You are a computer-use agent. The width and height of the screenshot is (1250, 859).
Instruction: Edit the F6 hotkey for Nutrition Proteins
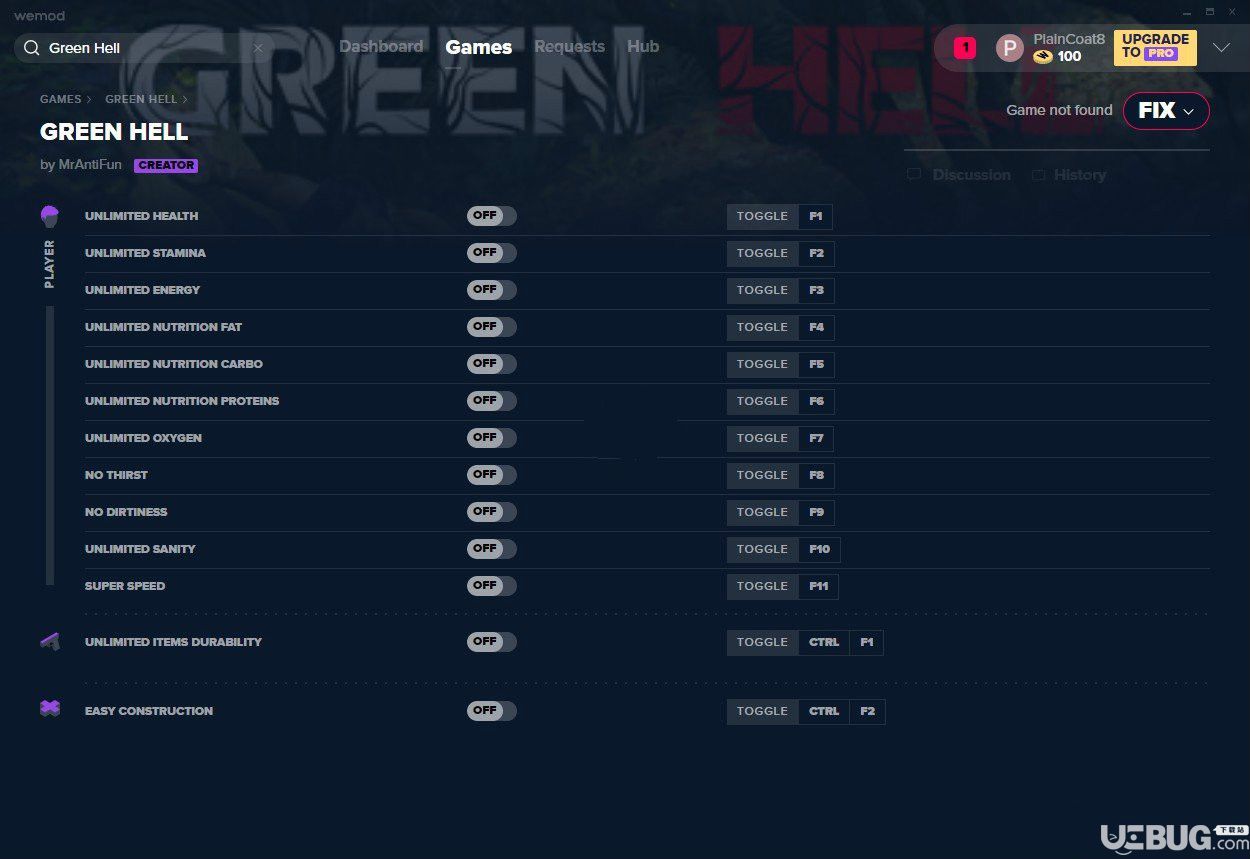(817, 401)
